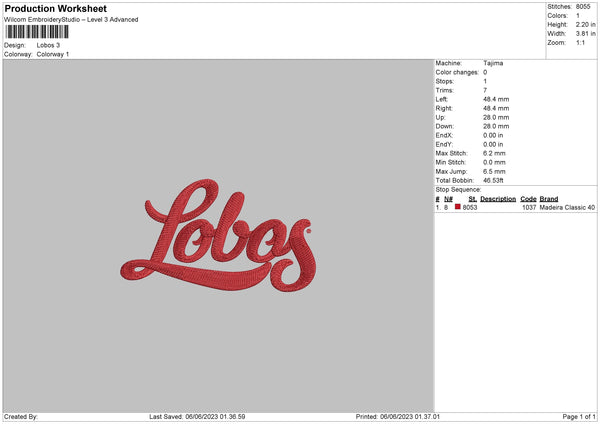The height and width of the screenshot is (424, 600).
Task: Click the Stitches value 8055
Action: 583,7
